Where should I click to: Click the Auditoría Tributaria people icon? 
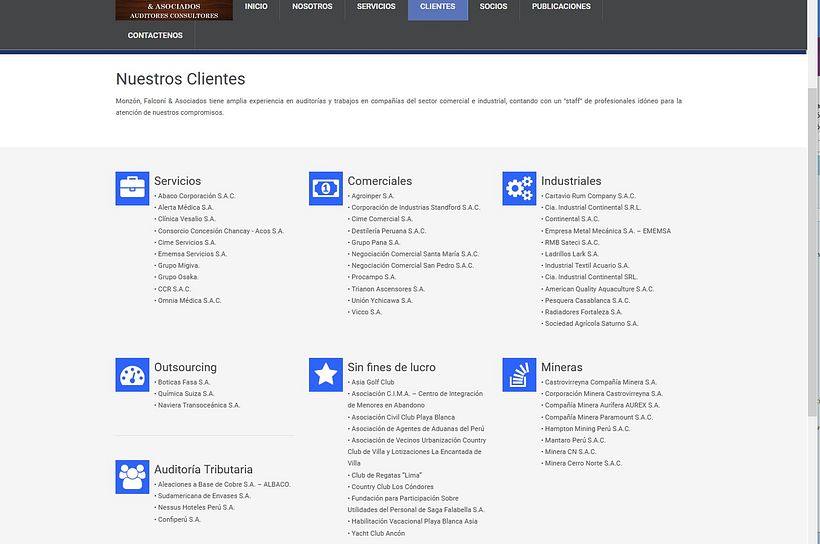tap(132, 477)
